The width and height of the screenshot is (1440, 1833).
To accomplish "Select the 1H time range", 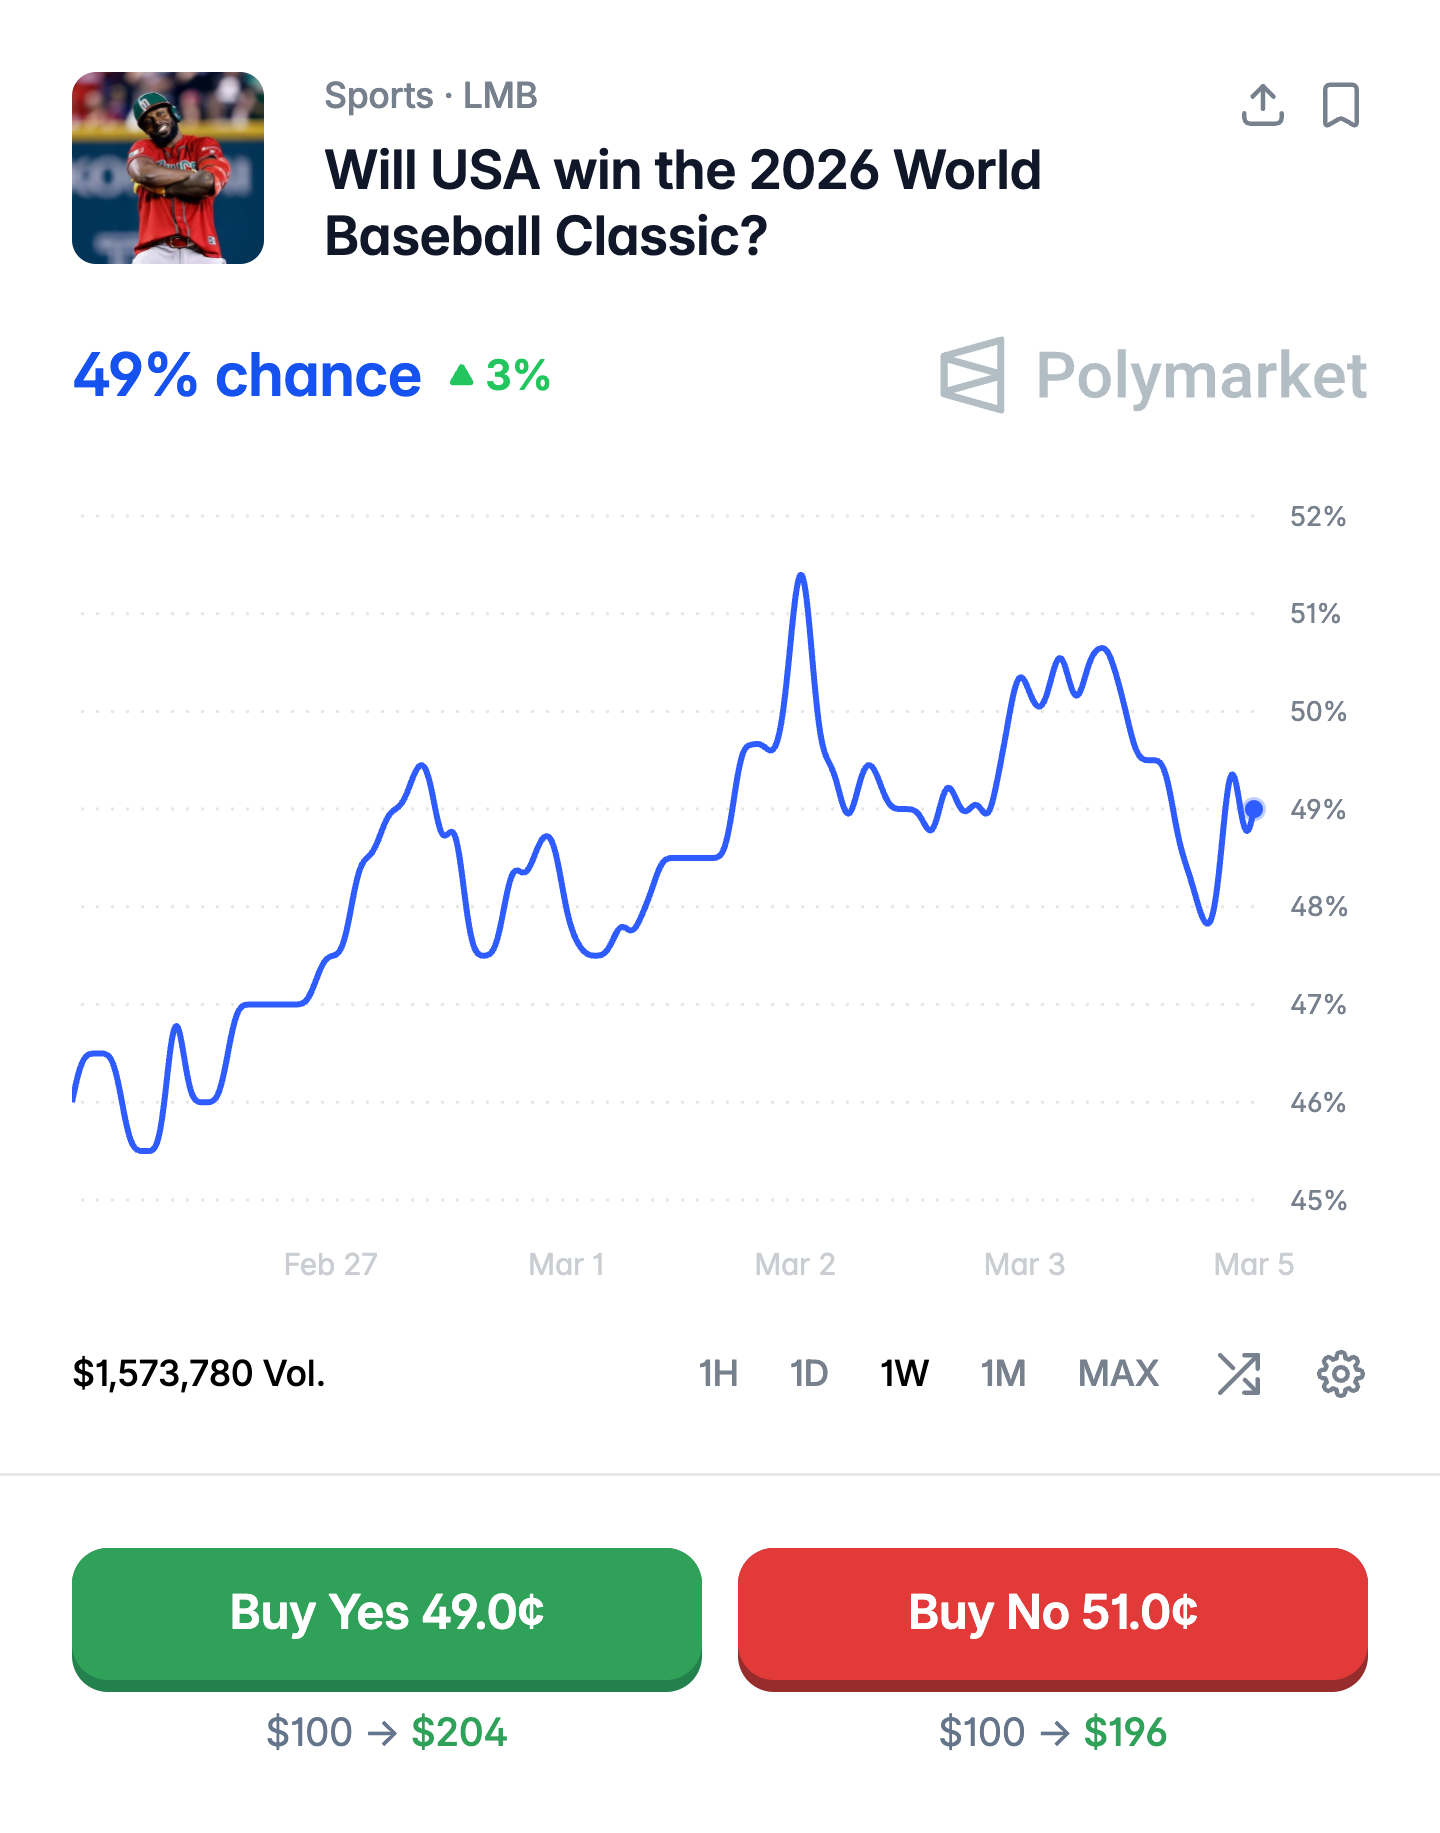I will [x=718, y=1373].
